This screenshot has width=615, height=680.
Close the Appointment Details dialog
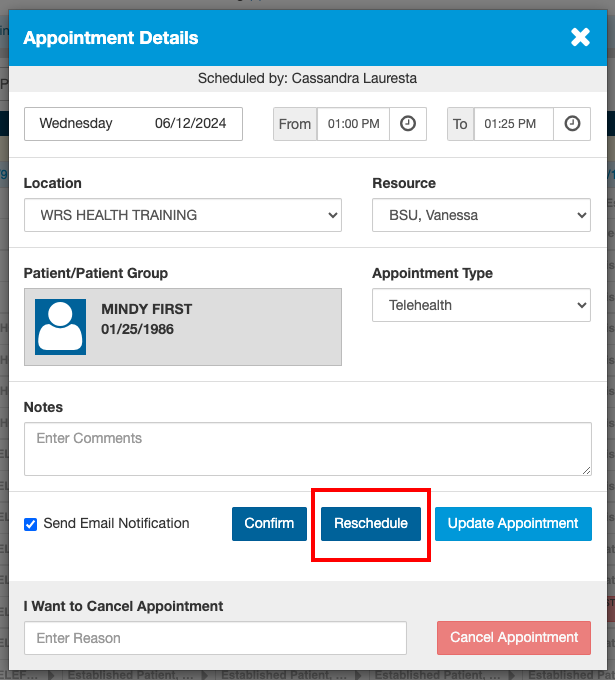tap(580, 38)
